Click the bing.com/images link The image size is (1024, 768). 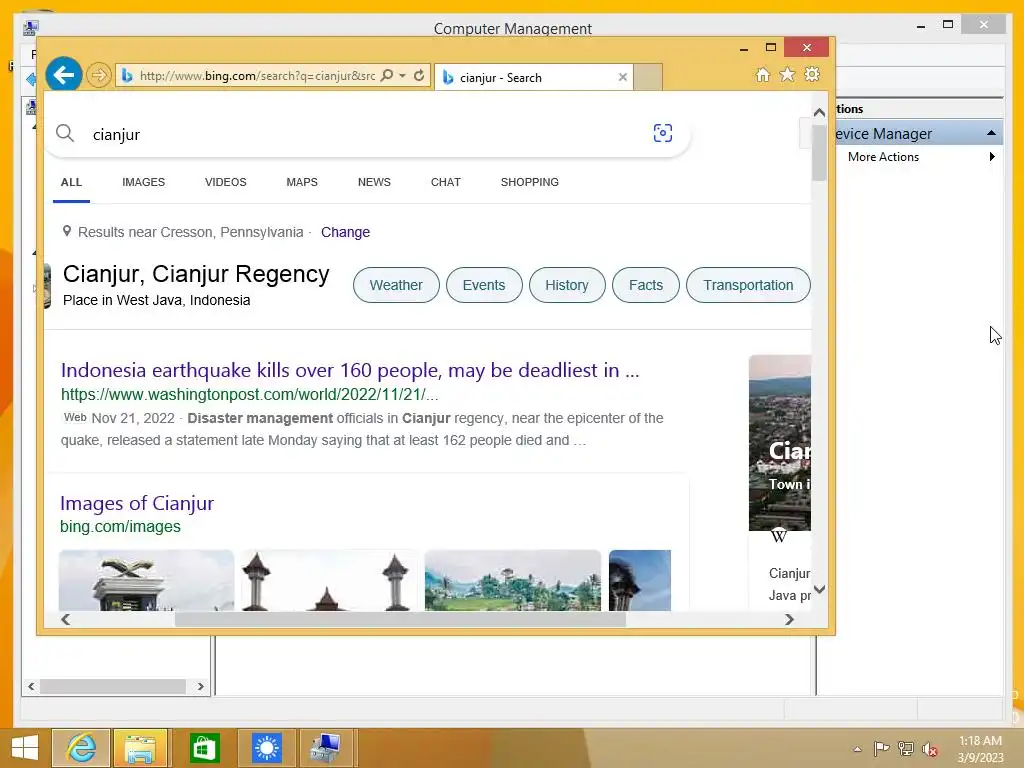click(x=120, y=526)
